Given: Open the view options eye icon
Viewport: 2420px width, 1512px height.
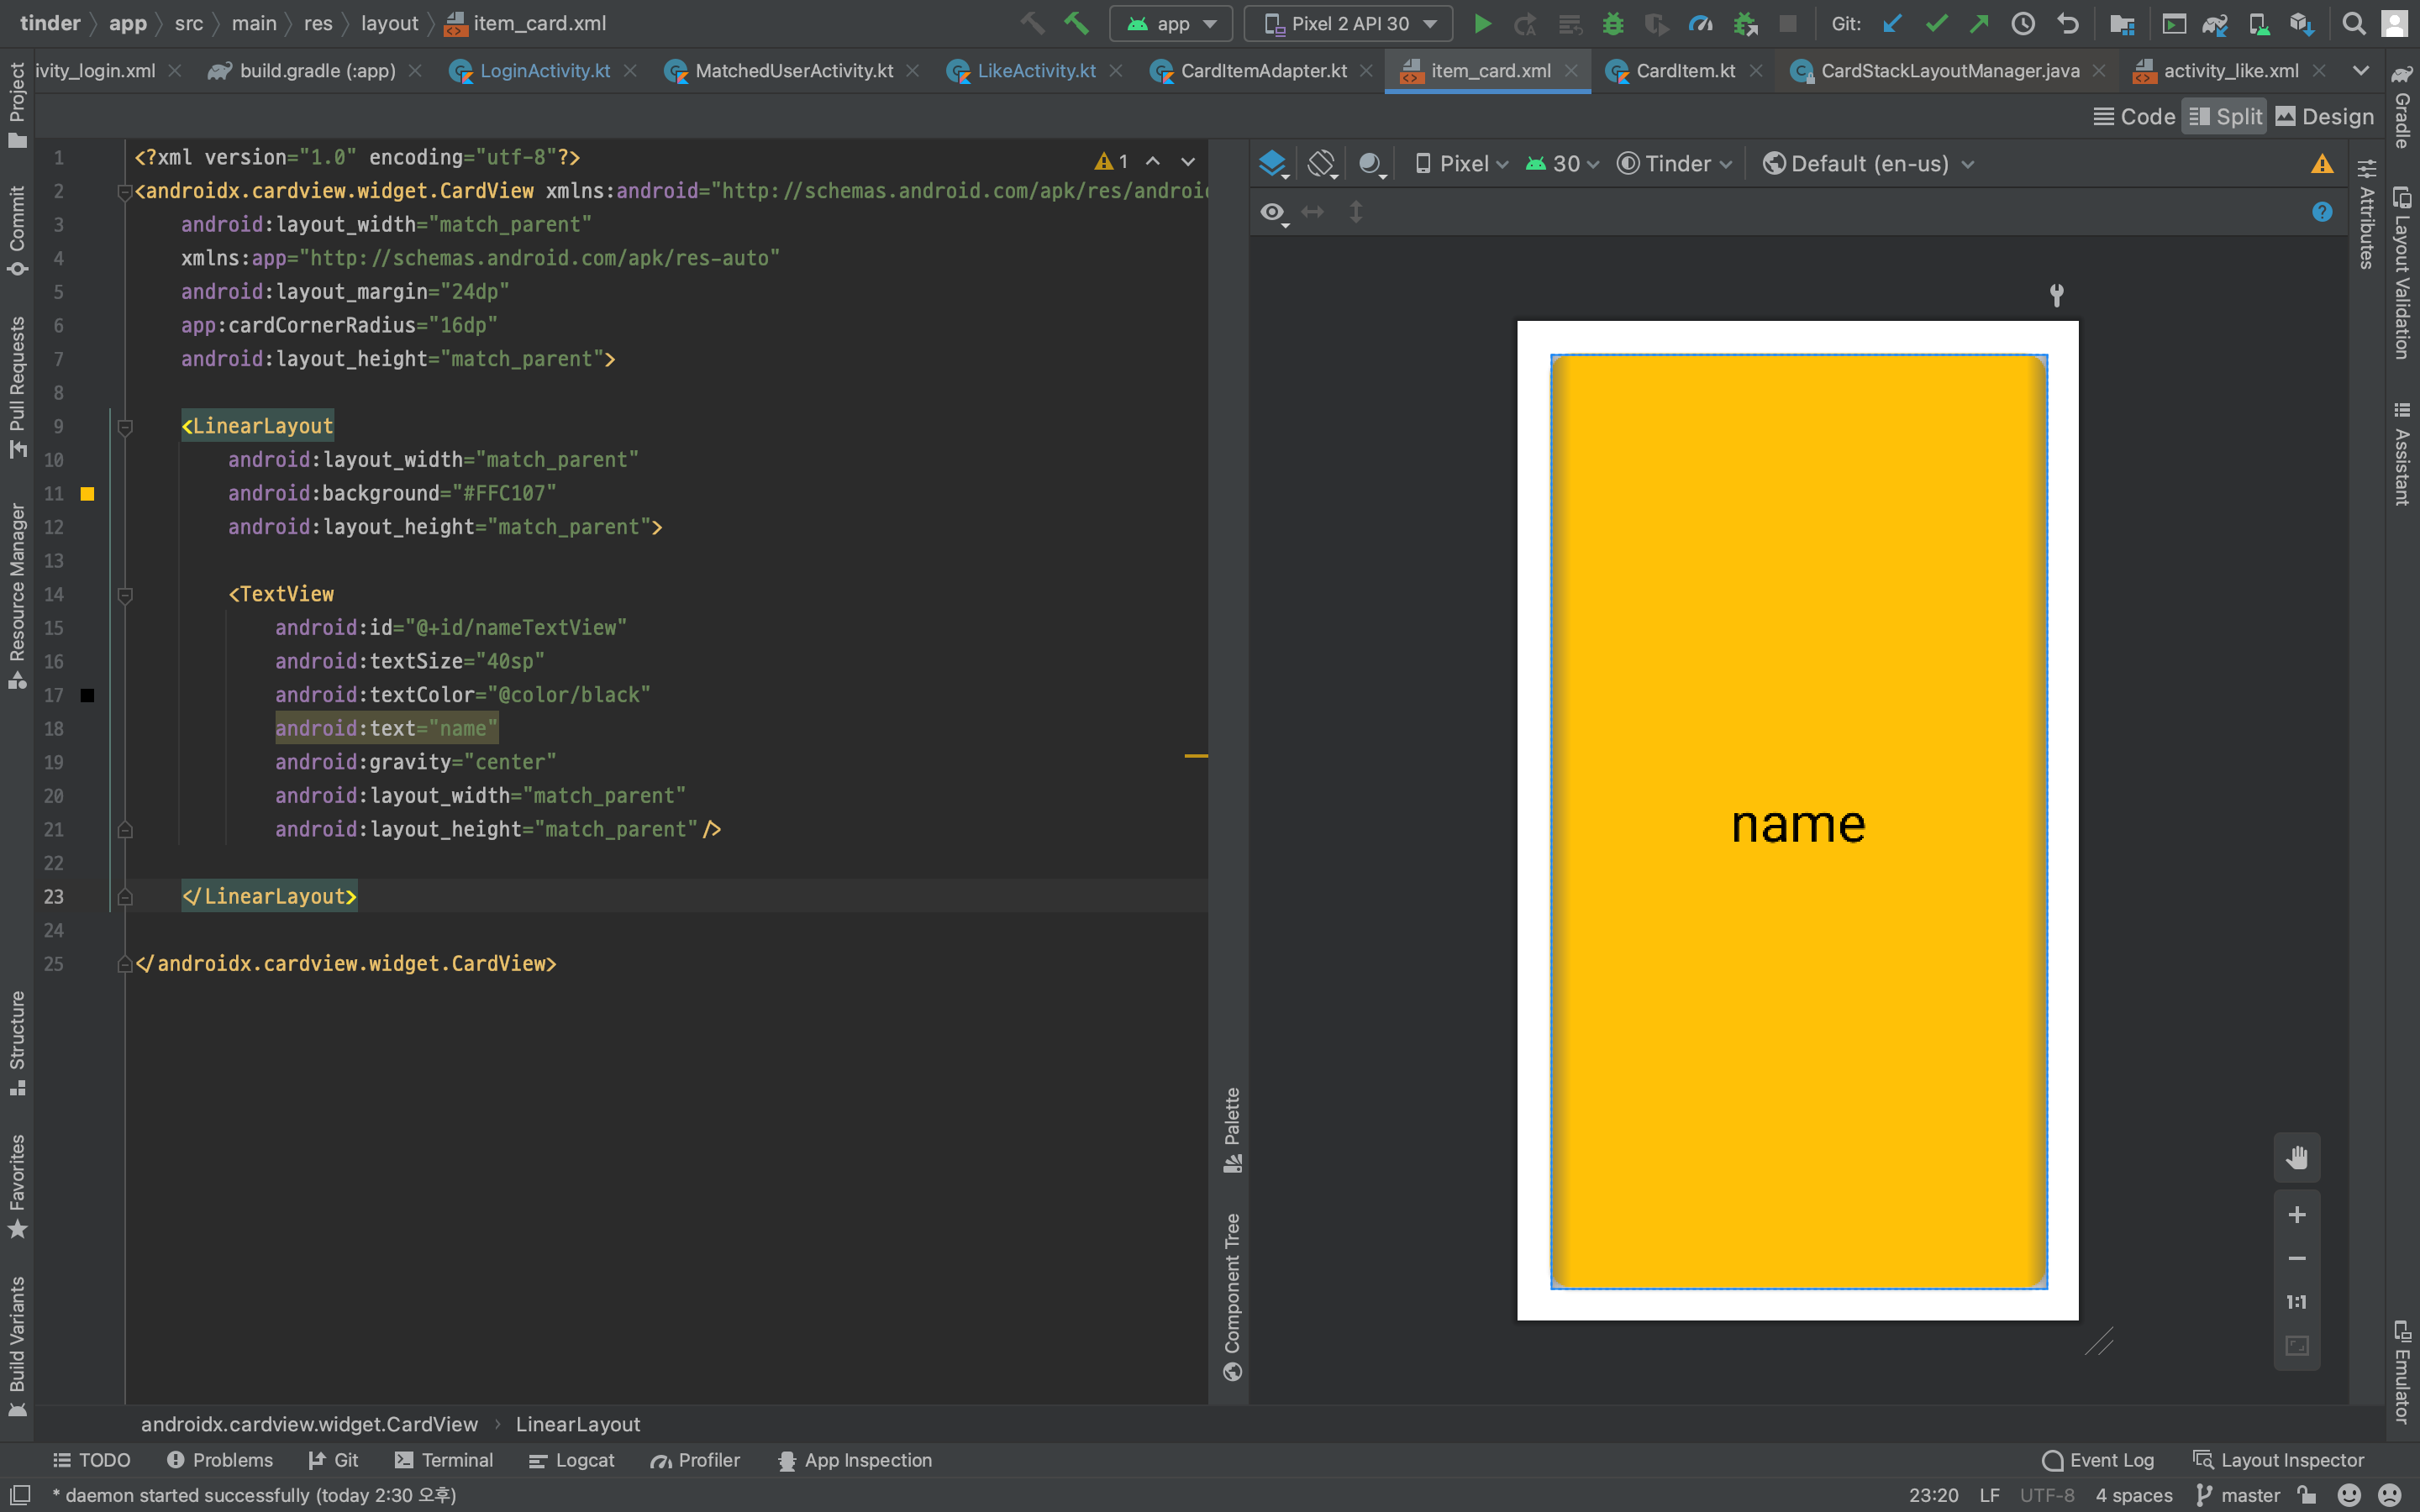Looking at the screenshot, I should [x=1272, y=212].
